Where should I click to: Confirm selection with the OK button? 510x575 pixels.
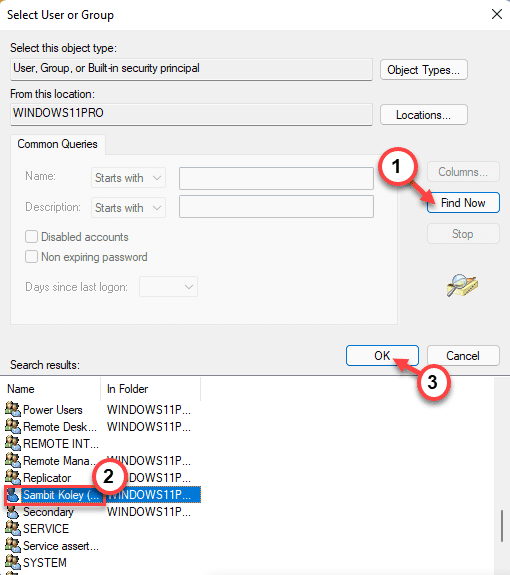[x=382, y=355]
